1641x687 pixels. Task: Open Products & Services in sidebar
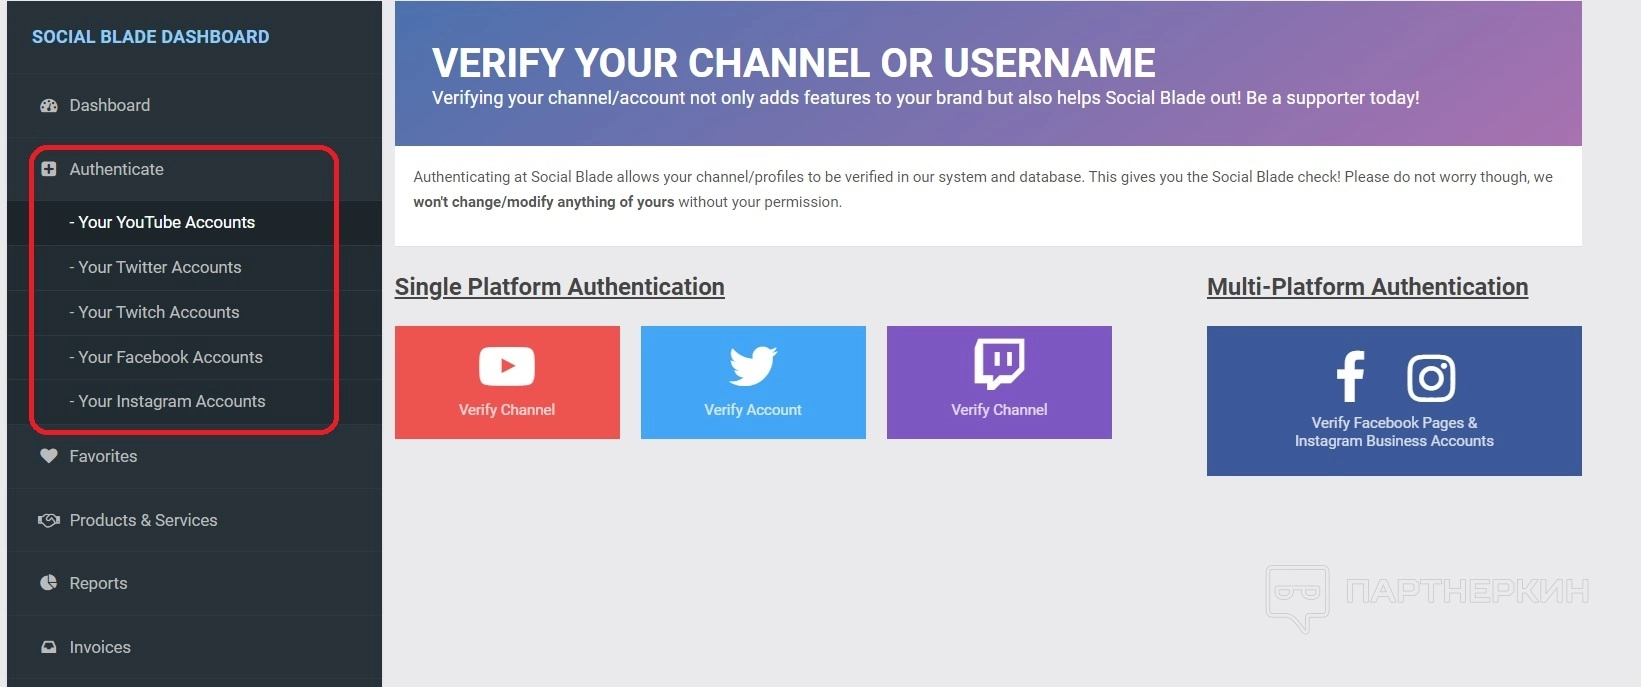click(194, 520)
